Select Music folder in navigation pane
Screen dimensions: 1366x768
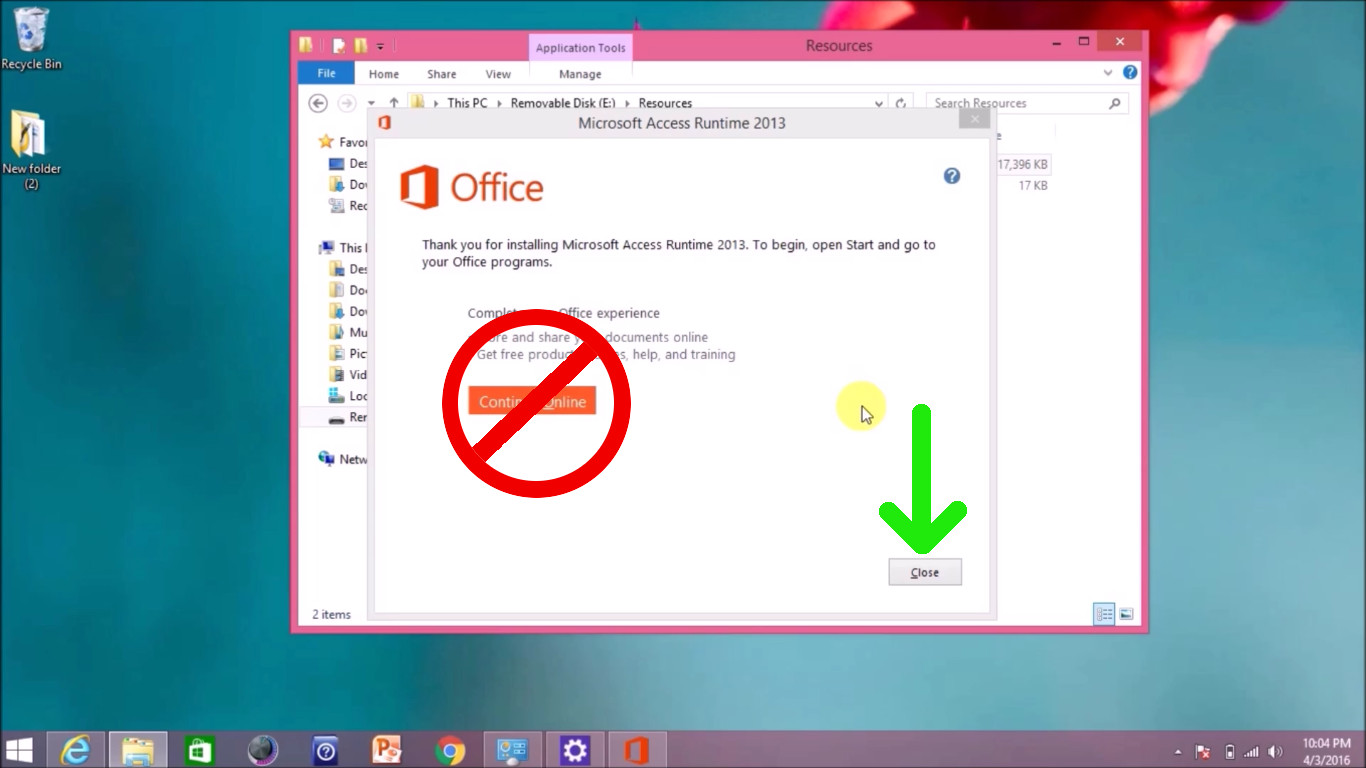point(348,332)
